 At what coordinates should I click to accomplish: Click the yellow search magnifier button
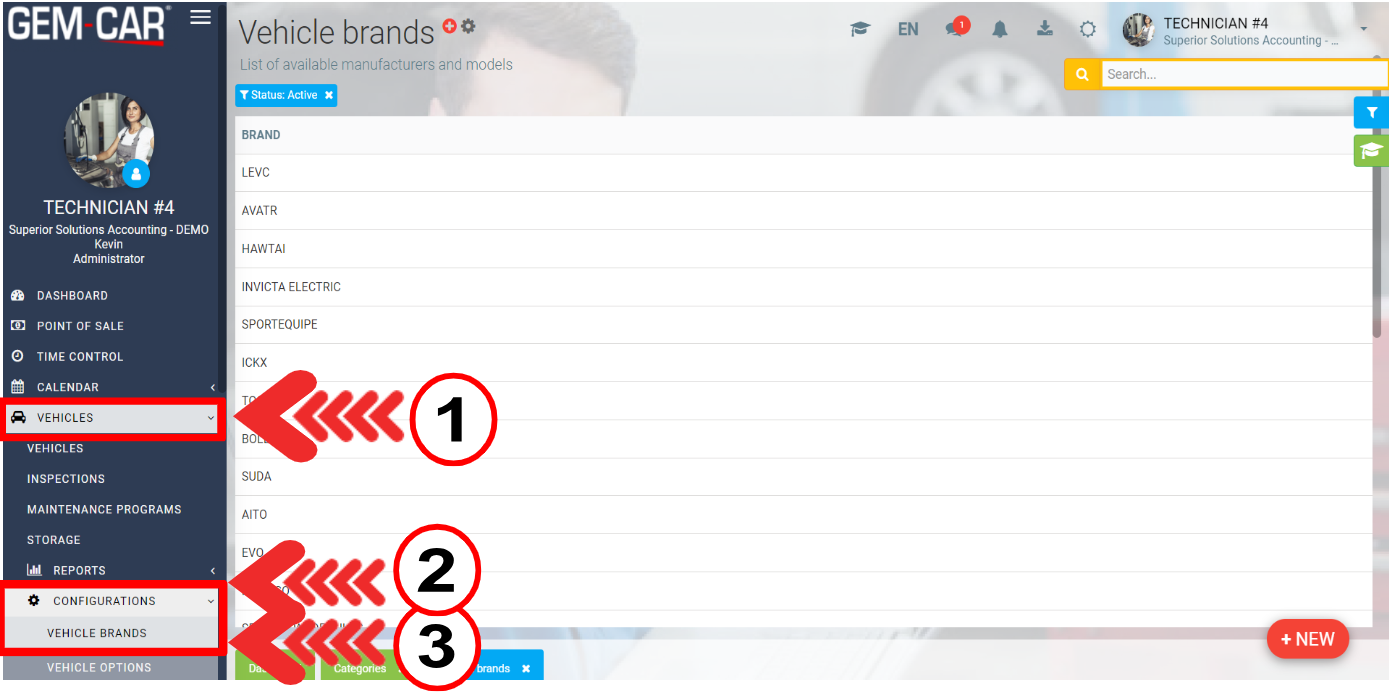(1082, 74)
